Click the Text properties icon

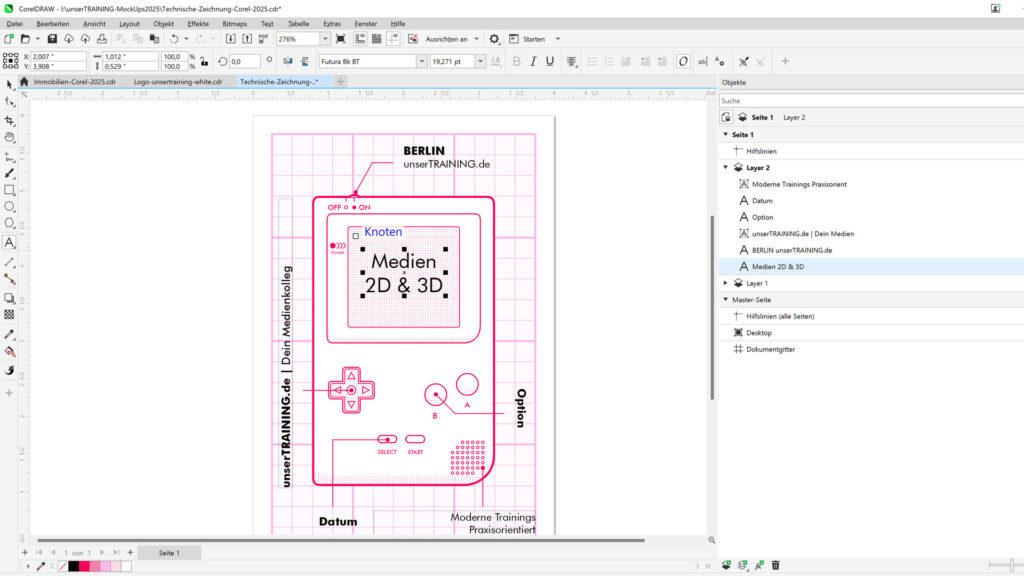pos(719,61)
